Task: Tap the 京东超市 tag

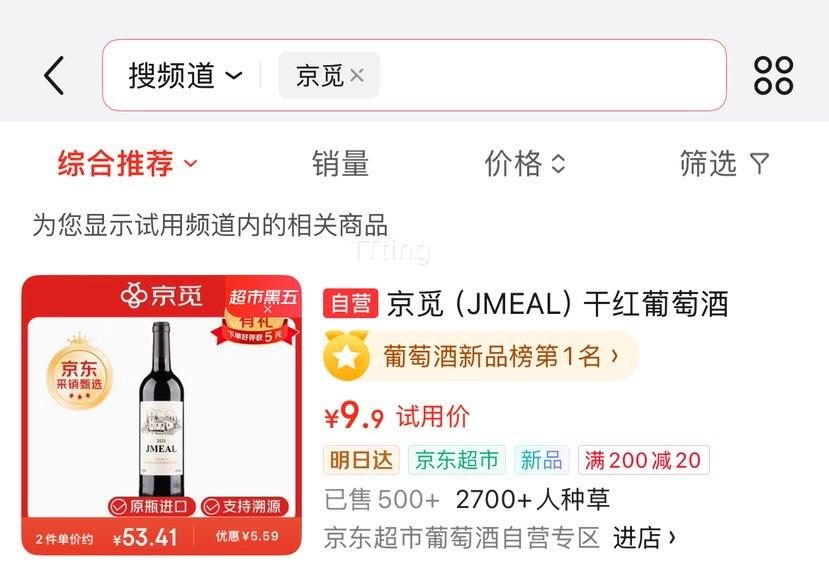Action: coord(457,460)
